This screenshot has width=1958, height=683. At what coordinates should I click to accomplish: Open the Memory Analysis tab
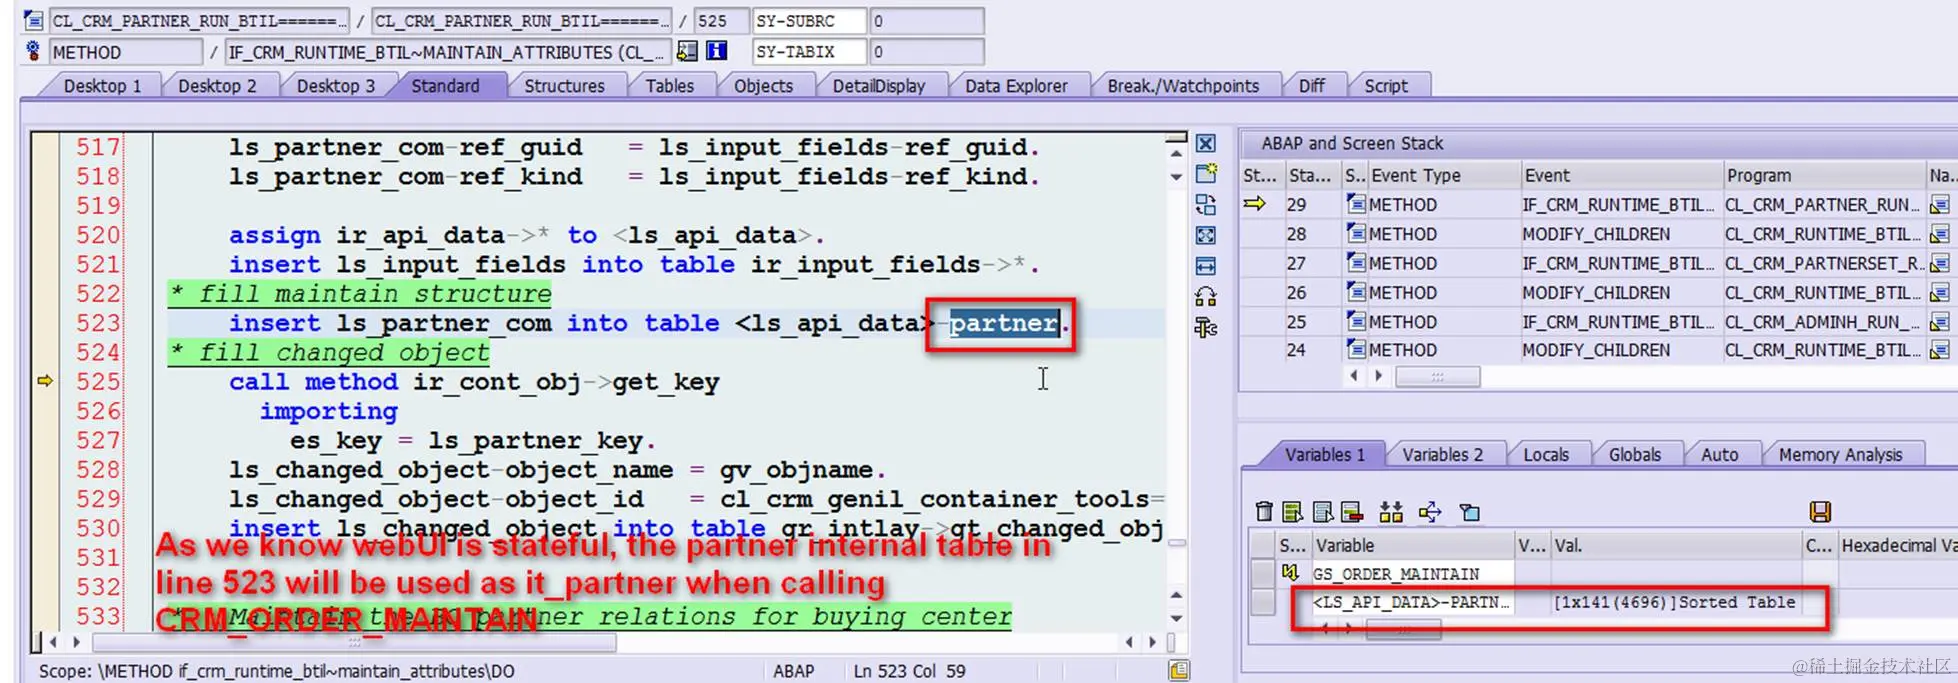tap(1840, 455)
